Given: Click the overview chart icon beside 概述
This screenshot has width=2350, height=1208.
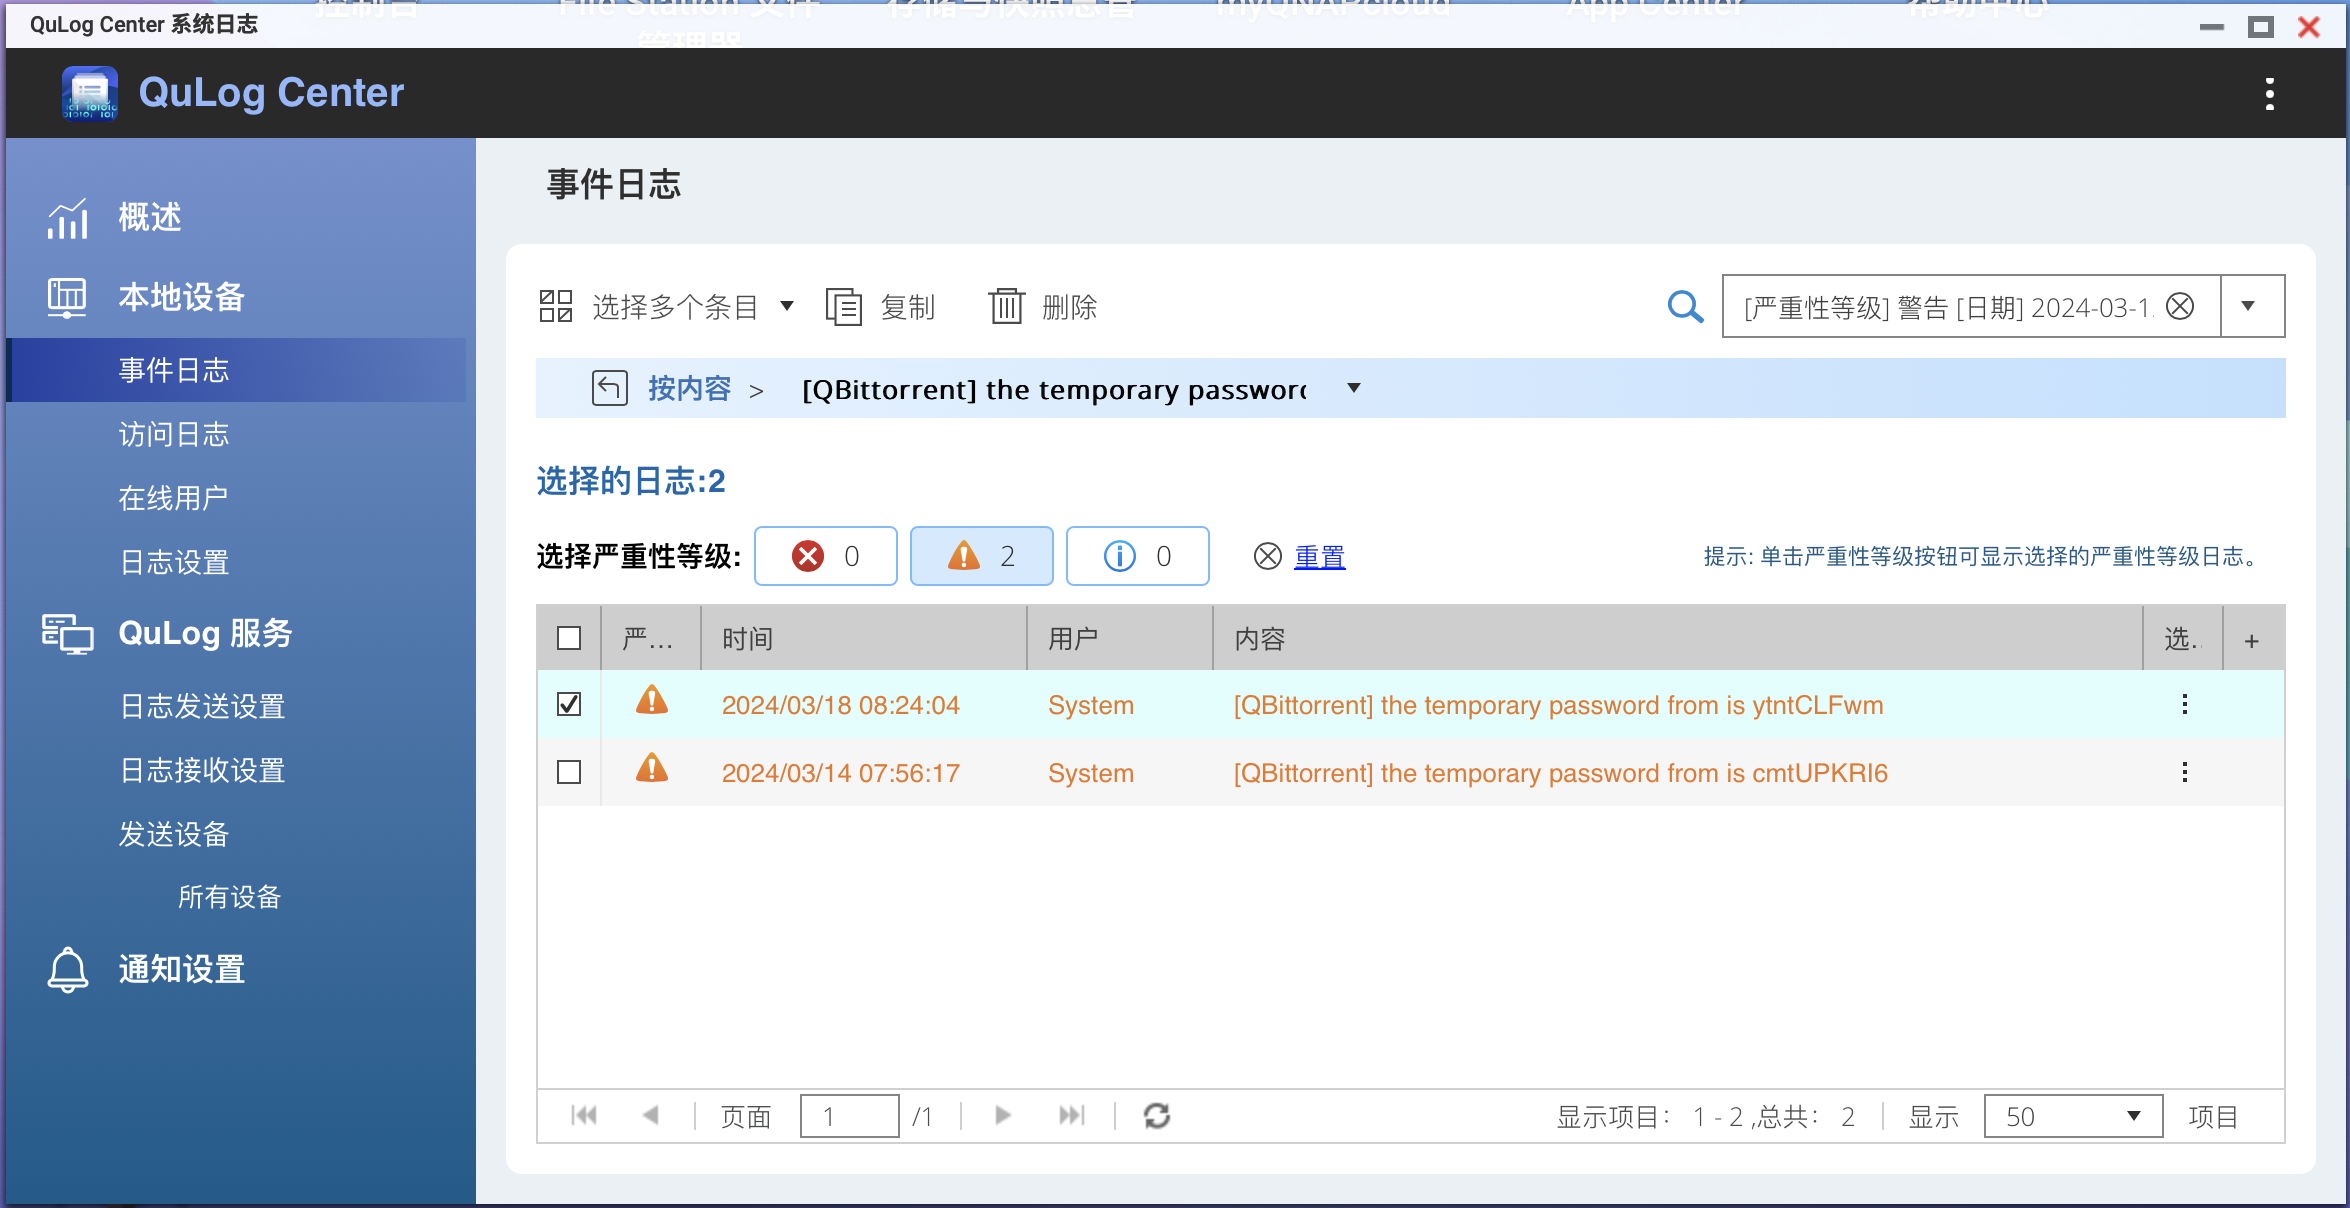Looking at the screenshot, I should (67, 218).
